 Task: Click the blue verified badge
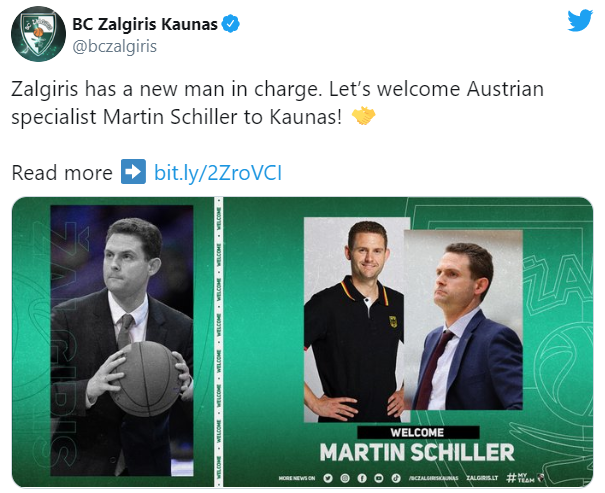pyautogui.click(x=231, y=24)
